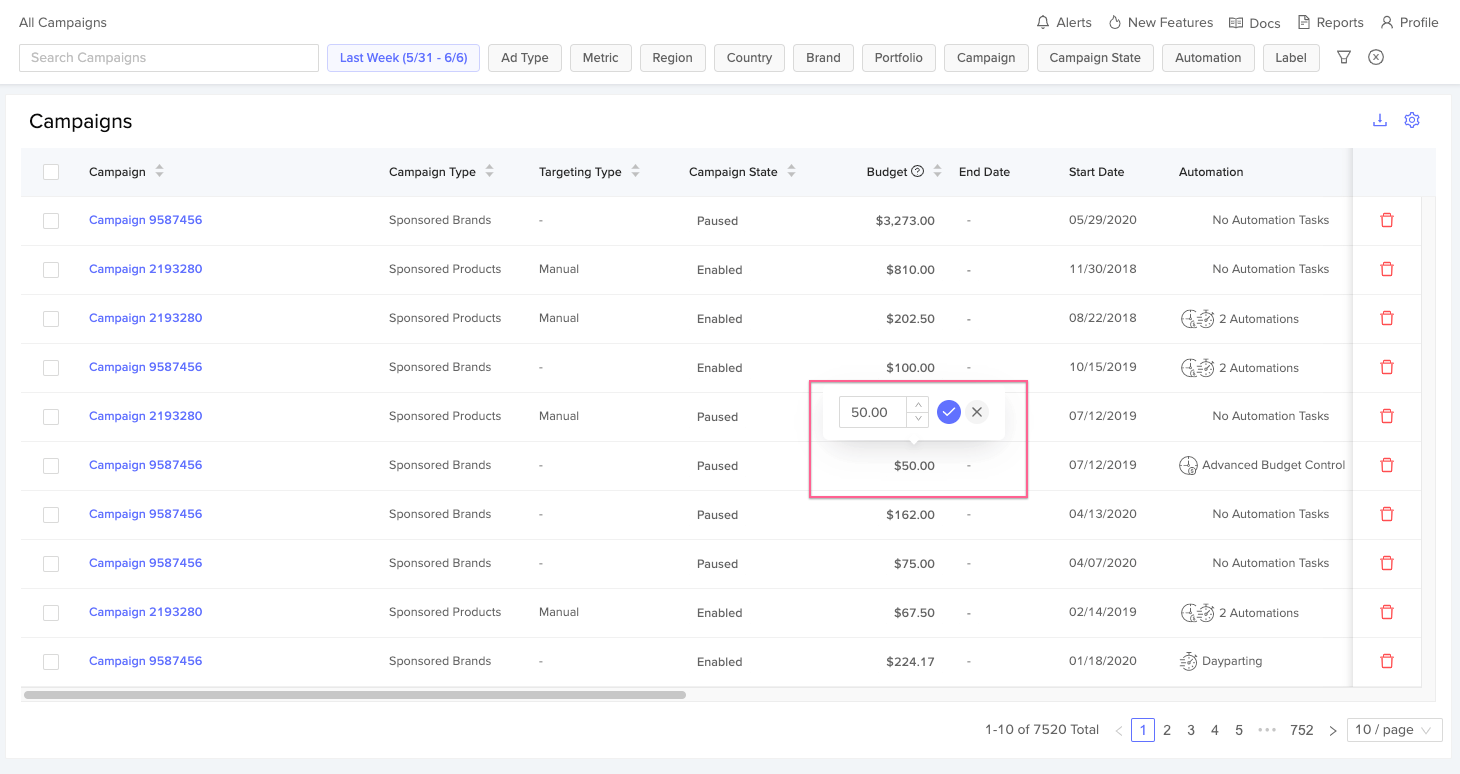The image size is (1460, 774).
Task: Click the horizontal table scrollbar
Action: click(355, 694)
